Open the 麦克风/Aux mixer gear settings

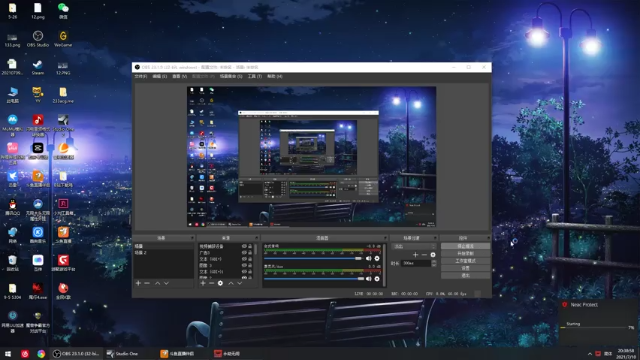(x=377, y=279)
